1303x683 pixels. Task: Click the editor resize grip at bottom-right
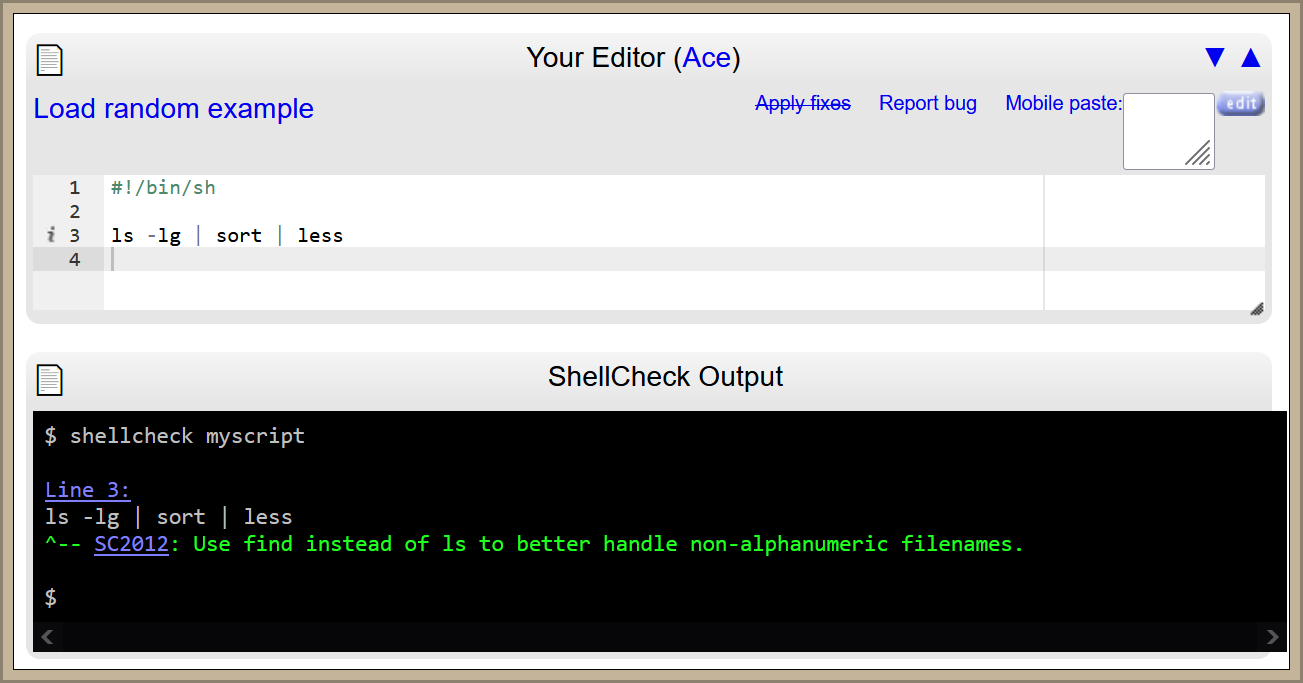coord(1257,309)
